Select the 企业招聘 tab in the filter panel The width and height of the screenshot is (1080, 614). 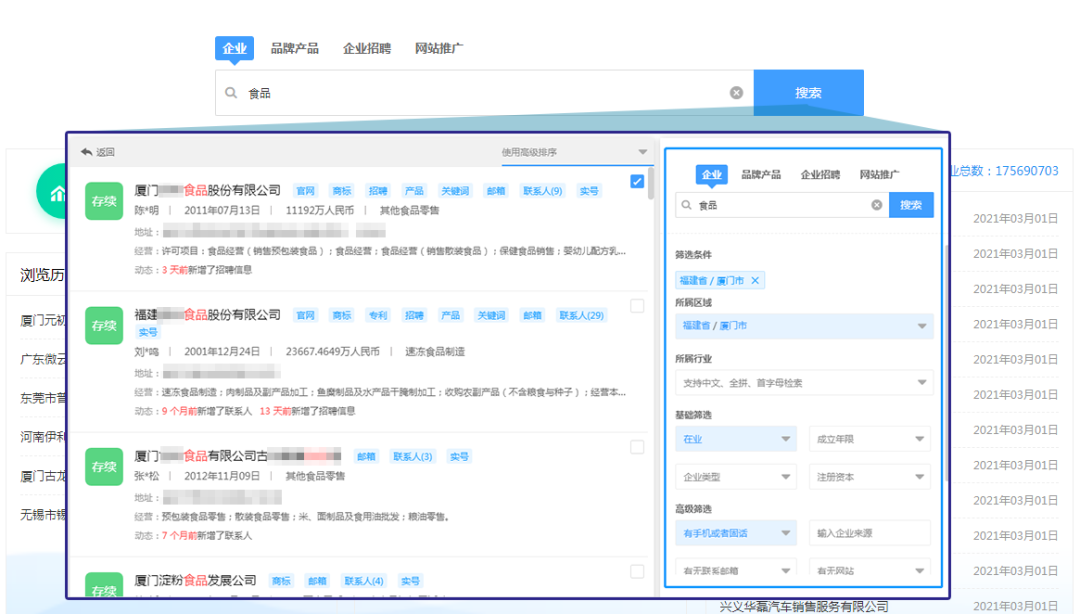point(820,174)
